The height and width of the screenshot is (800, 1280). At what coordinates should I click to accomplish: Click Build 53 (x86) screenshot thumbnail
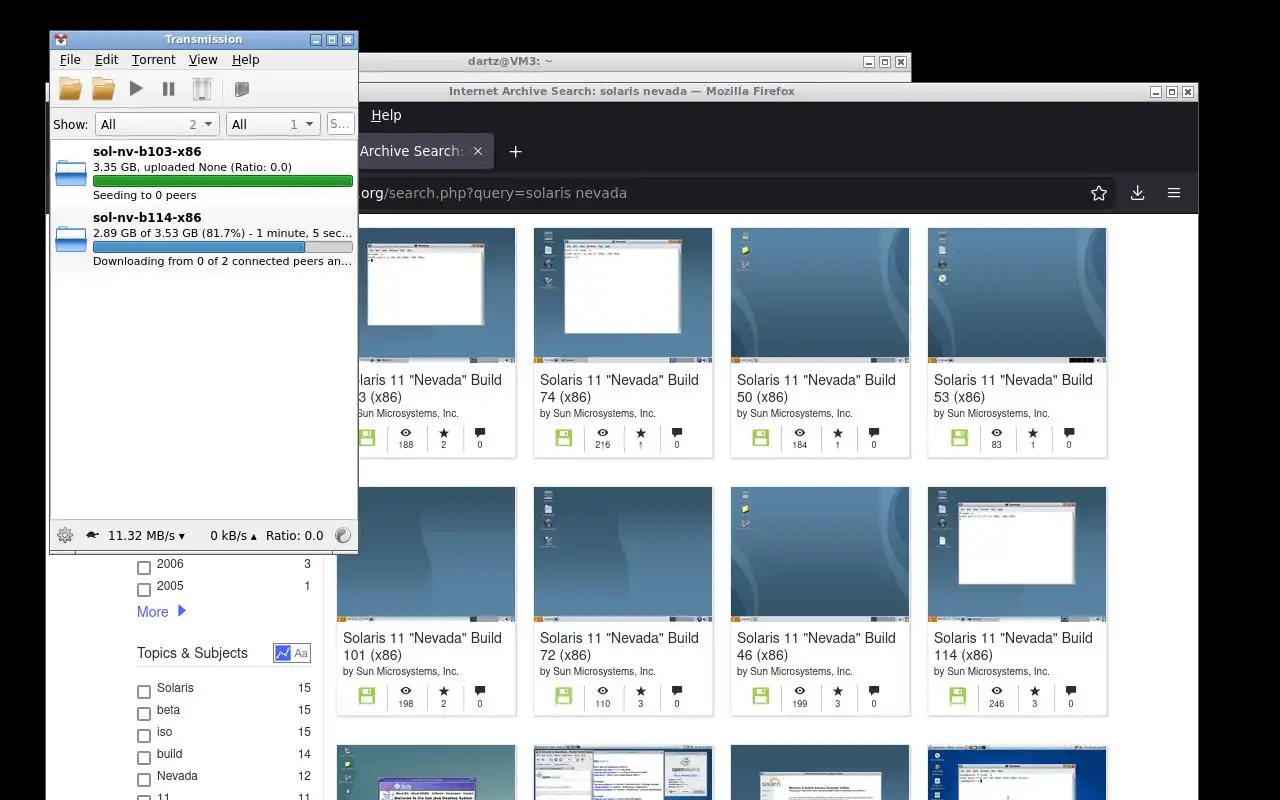tap(1017, 295)
